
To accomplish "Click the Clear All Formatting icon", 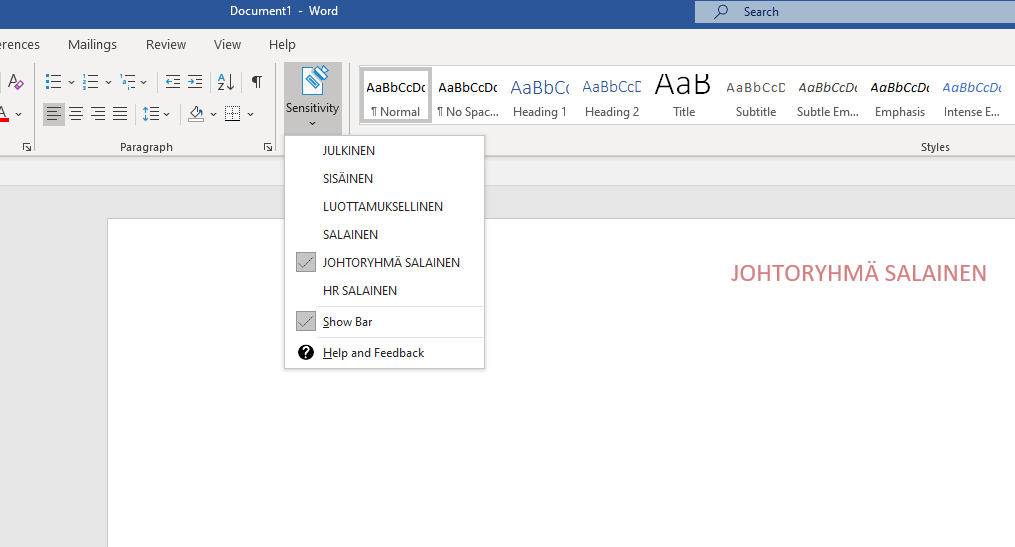I will point(16,82).
